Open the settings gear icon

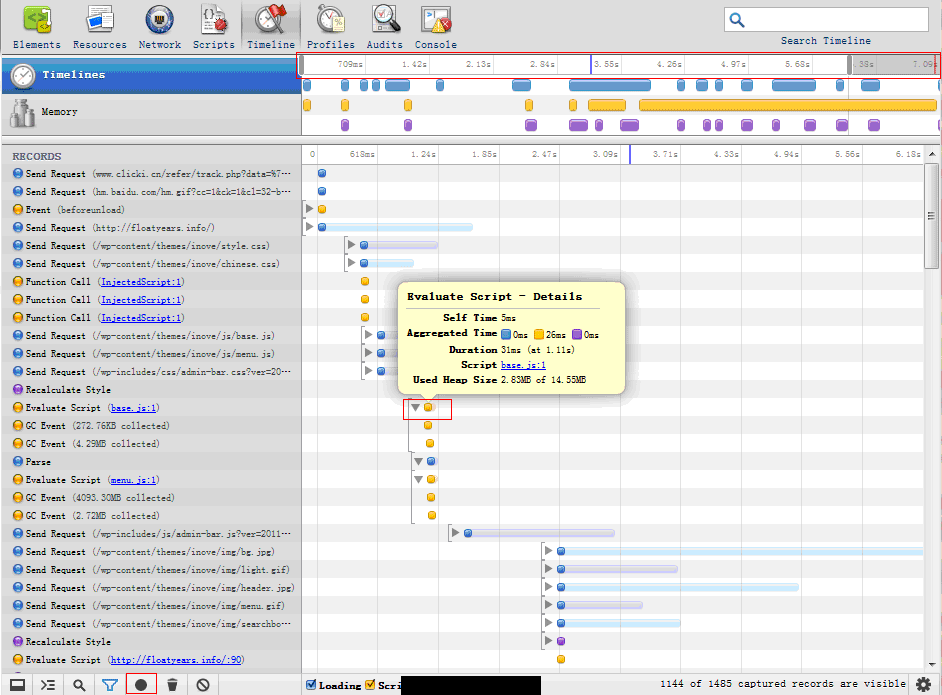[923, 684]
